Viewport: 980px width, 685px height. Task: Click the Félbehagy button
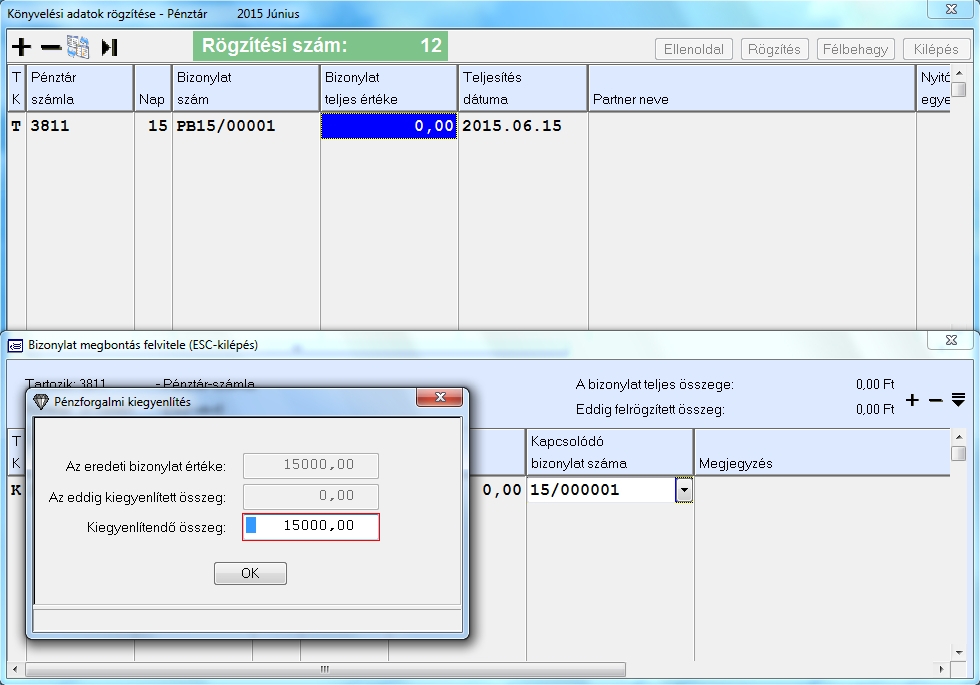(855, 49)
